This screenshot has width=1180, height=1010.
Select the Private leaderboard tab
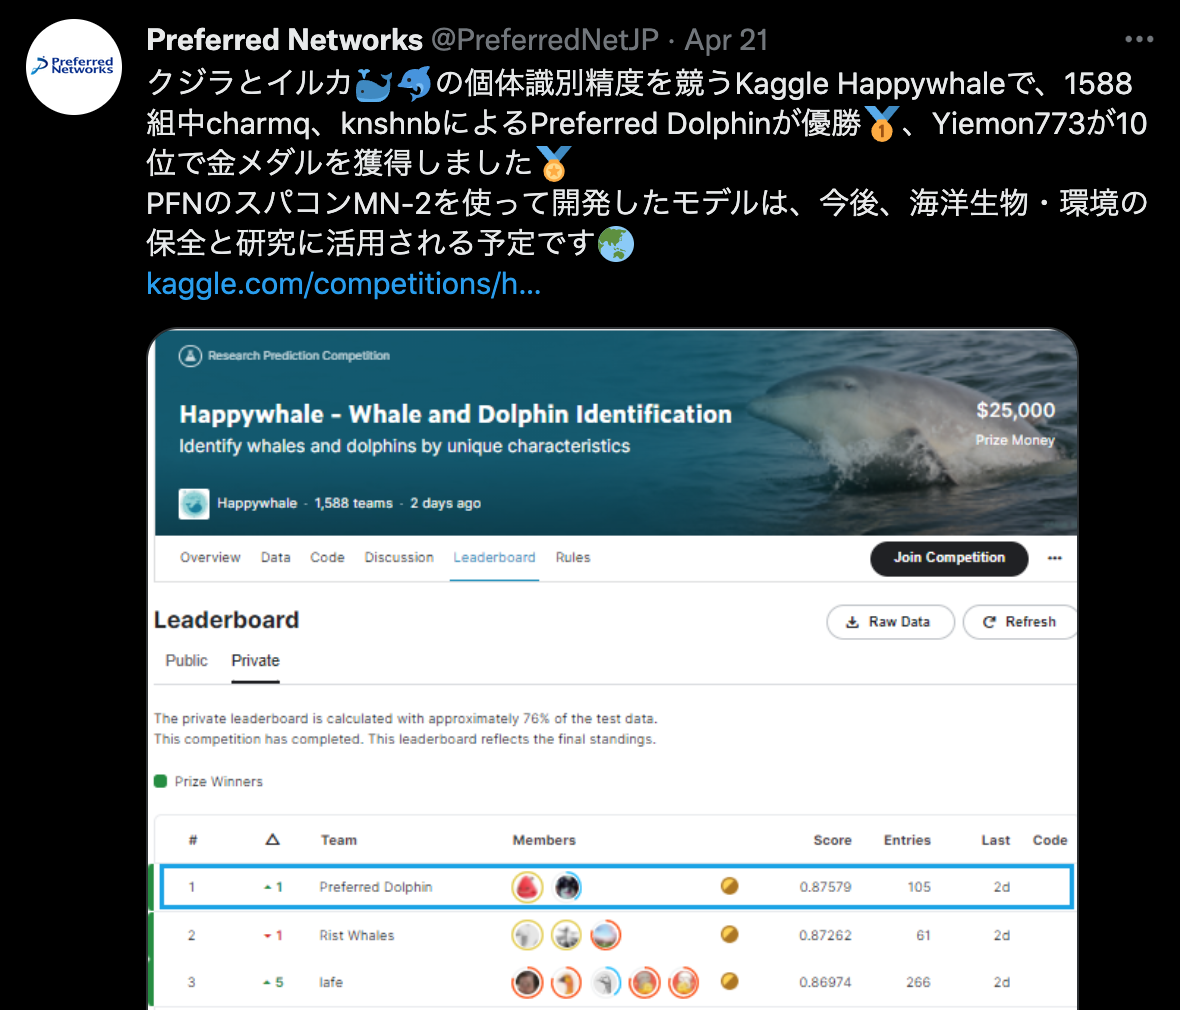pyautogui.click(x=255, y=660)
